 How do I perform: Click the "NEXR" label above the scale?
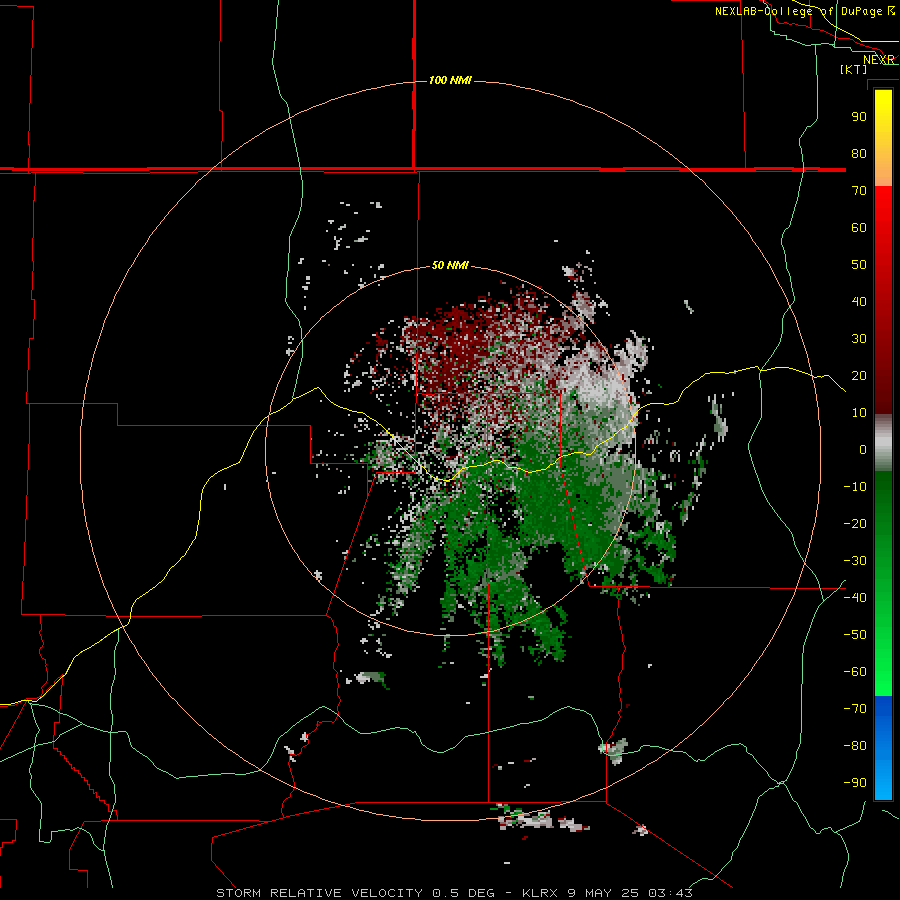coord(879,60)
